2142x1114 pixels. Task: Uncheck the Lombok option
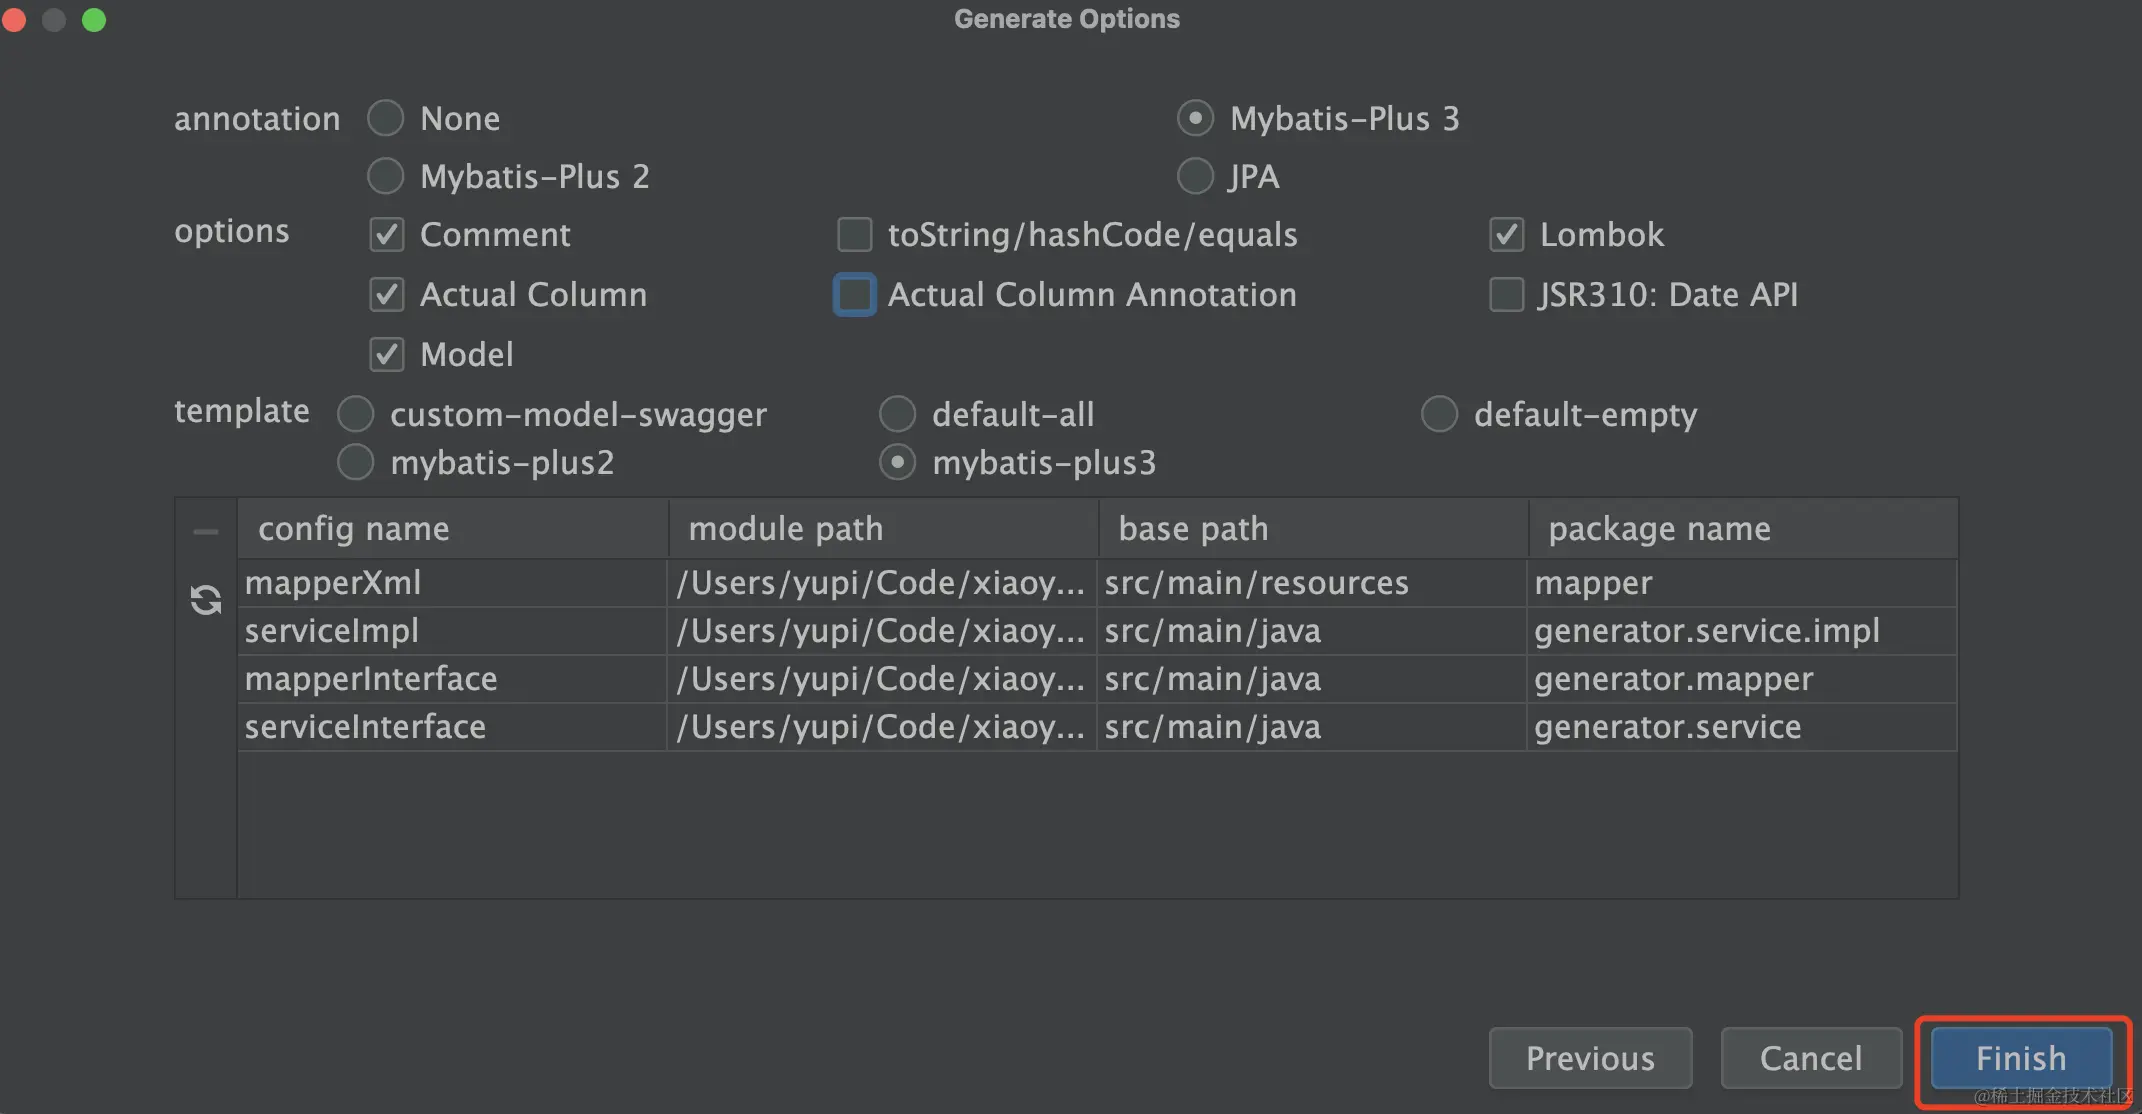tap(1507, 235)
